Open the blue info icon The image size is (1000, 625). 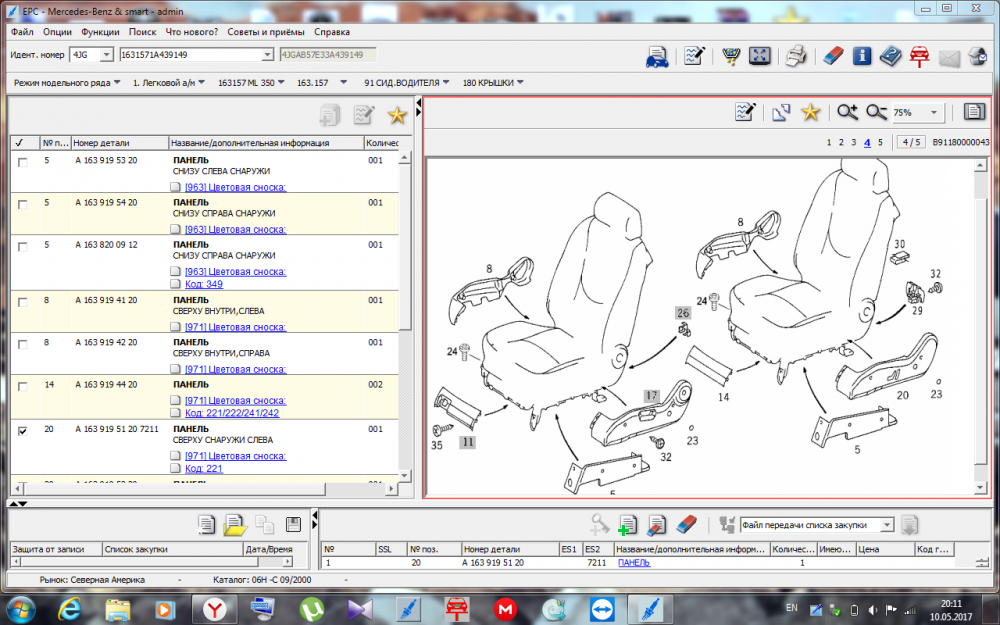[x=861, y=56]
